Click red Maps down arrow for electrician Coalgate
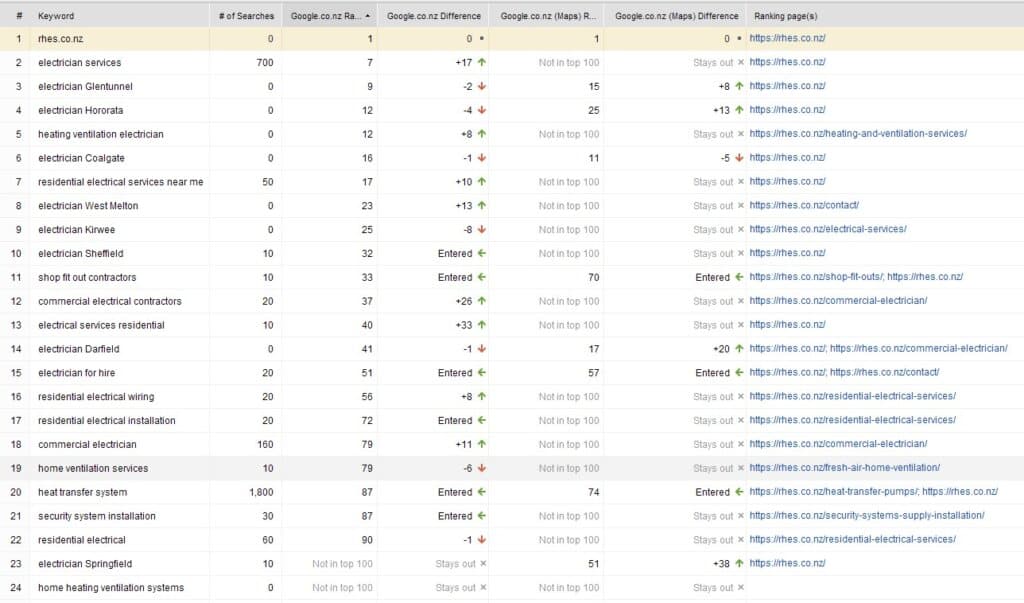The width and height of the screenshot is (1024, 603). pos(739,157)
